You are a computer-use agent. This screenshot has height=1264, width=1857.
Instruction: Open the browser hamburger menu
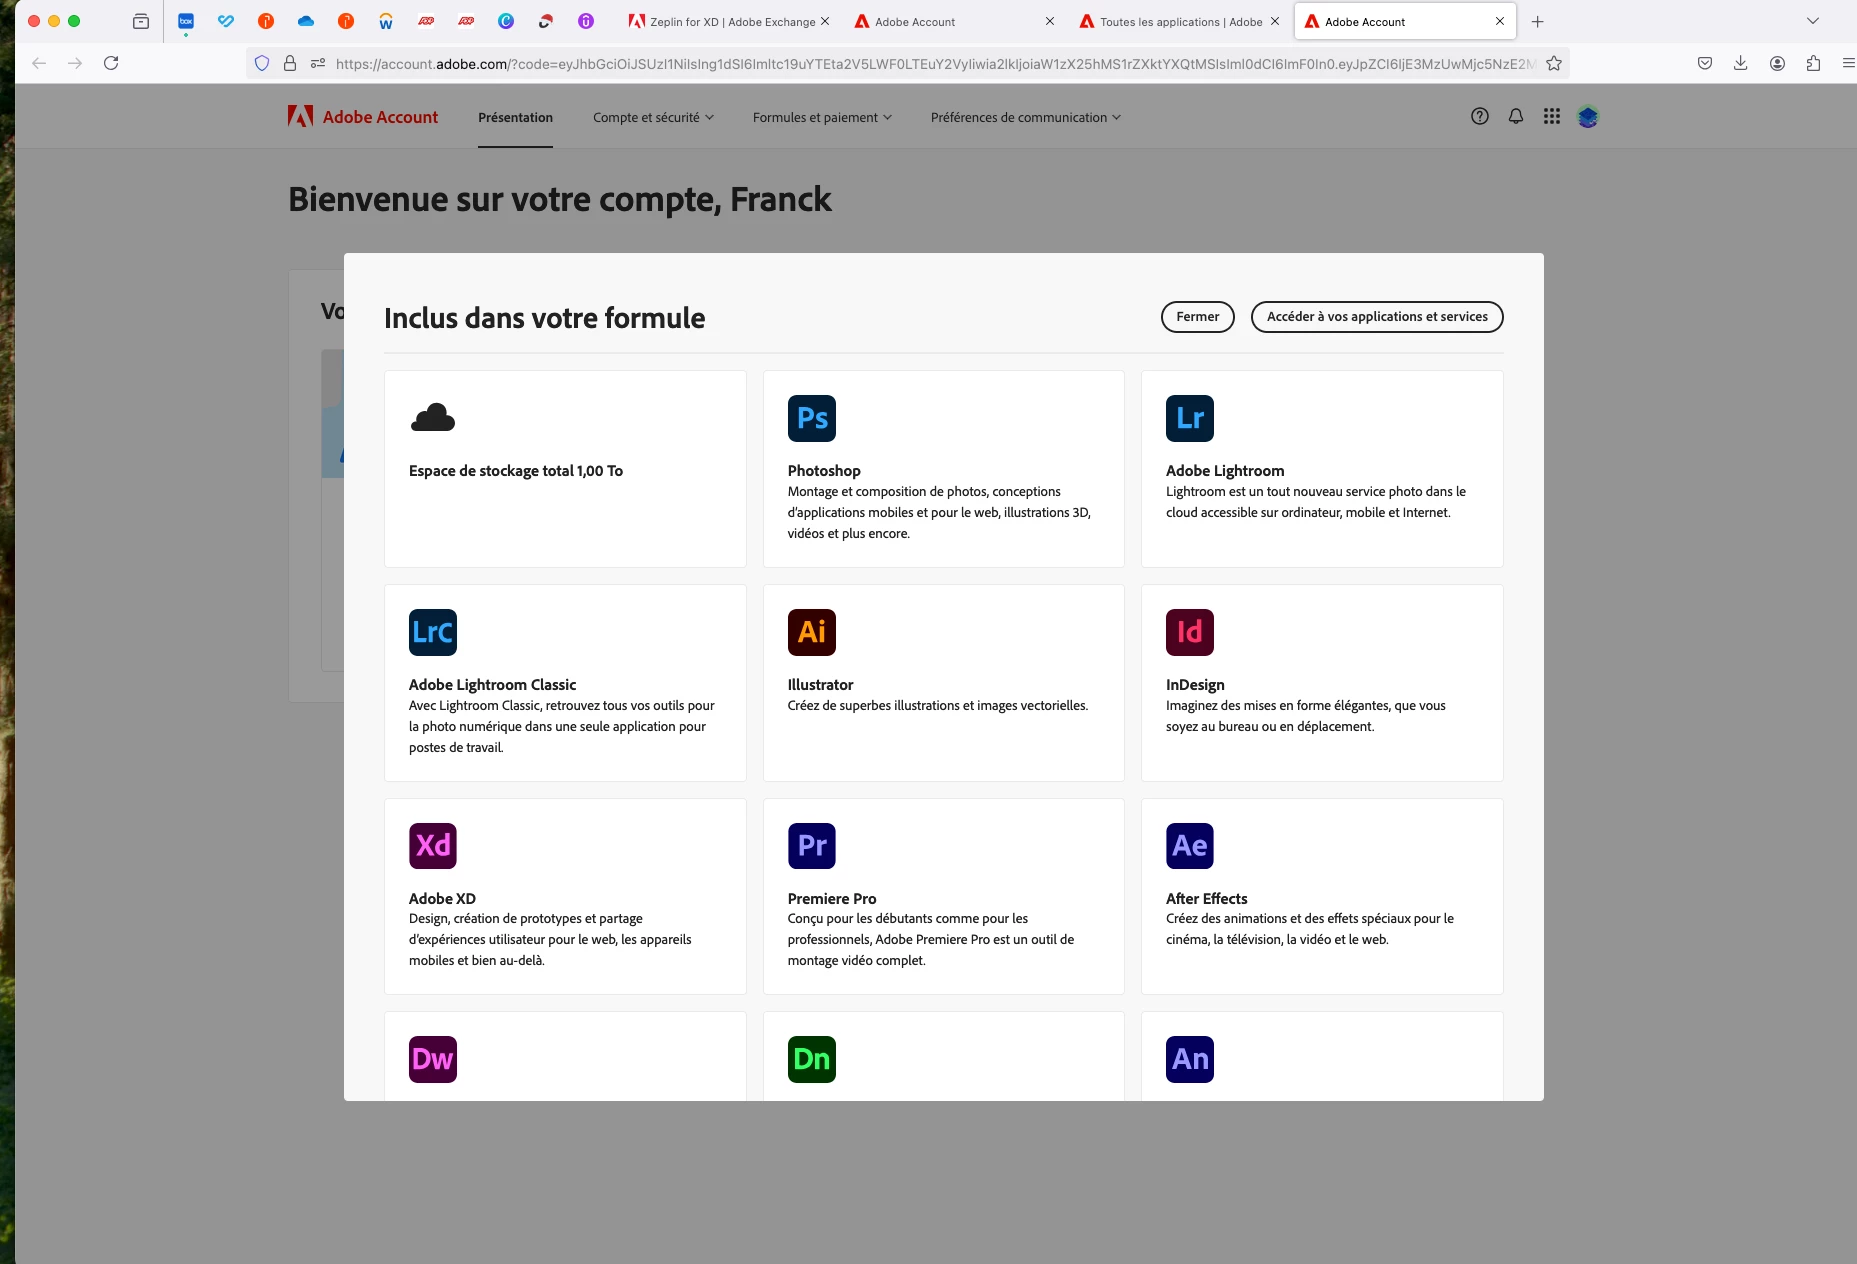point(1848,63)
